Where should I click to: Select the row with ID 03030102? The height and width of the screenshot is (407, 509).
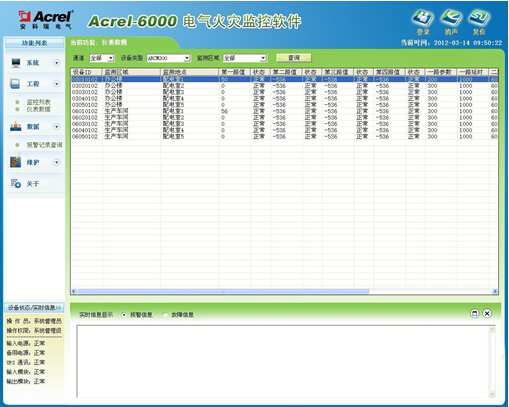285,92
